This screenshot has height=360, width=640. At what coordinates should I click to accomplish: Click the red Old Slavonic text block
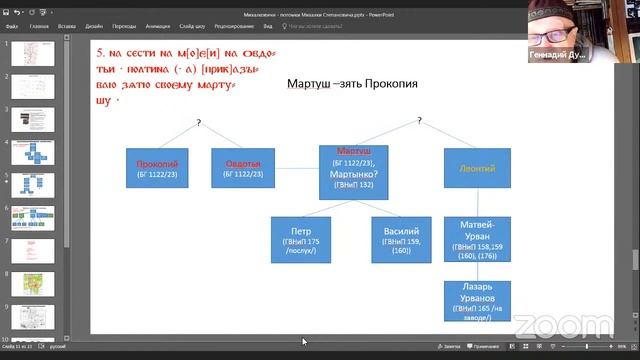coord(186,76)
